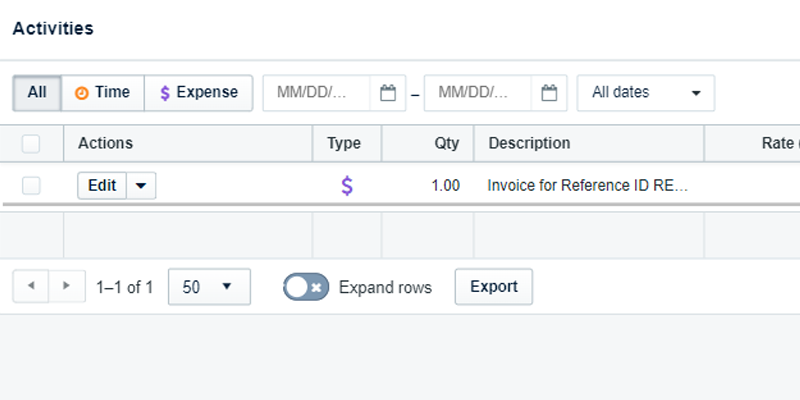Open the rows per page dropdown
The height and width of the screenshot is (400, 800).
click(x=209, y=287)
